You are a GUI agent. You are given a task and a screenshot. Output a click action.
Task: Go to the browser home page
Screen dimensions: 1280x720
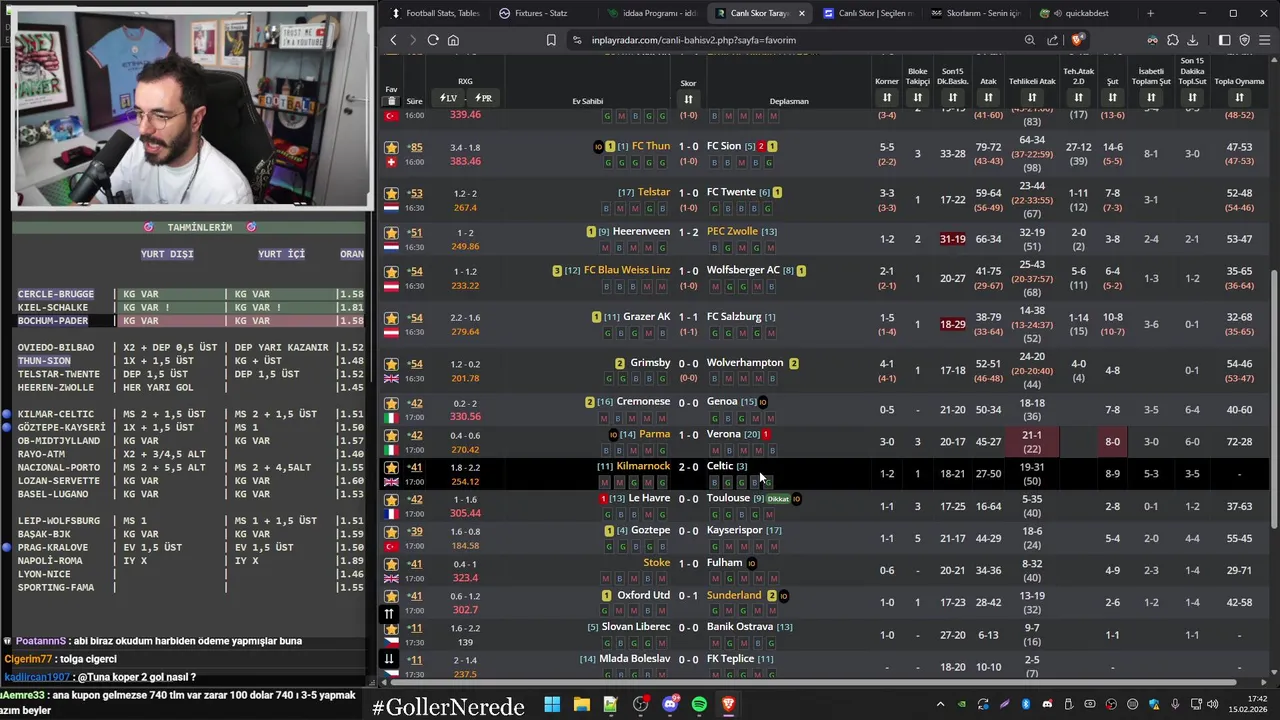tap(453, 40)
